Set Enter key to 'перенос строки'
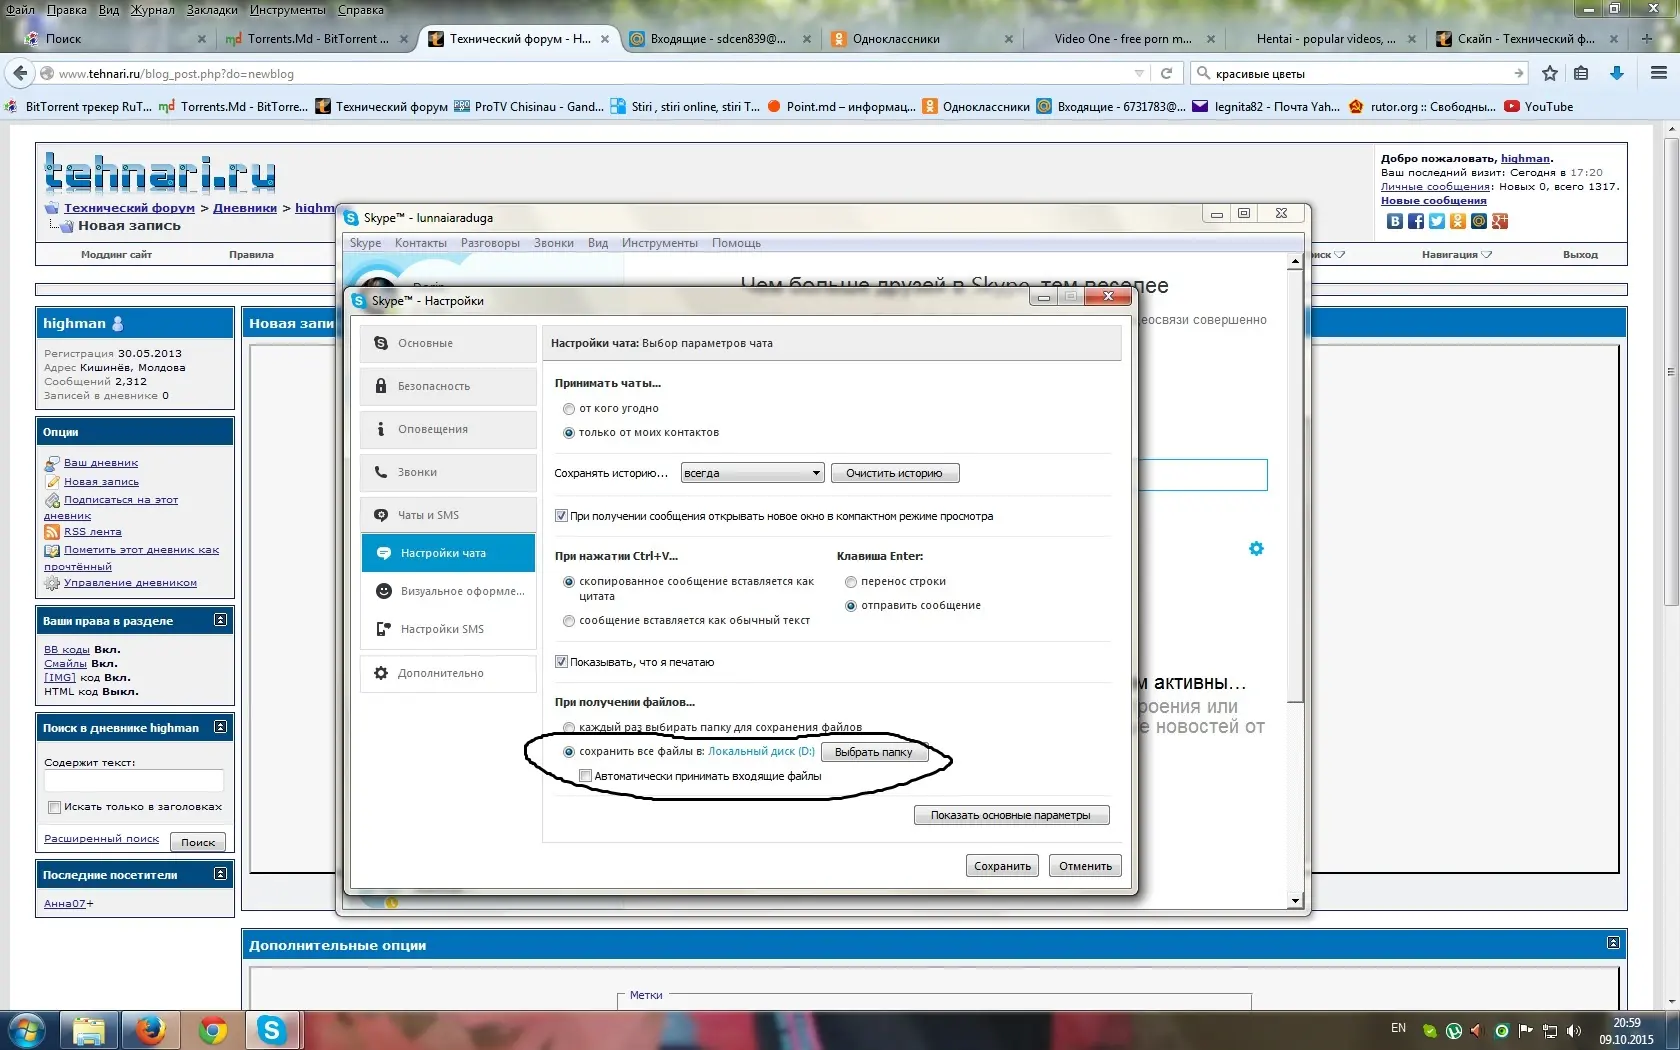 [x=851, y=582]
